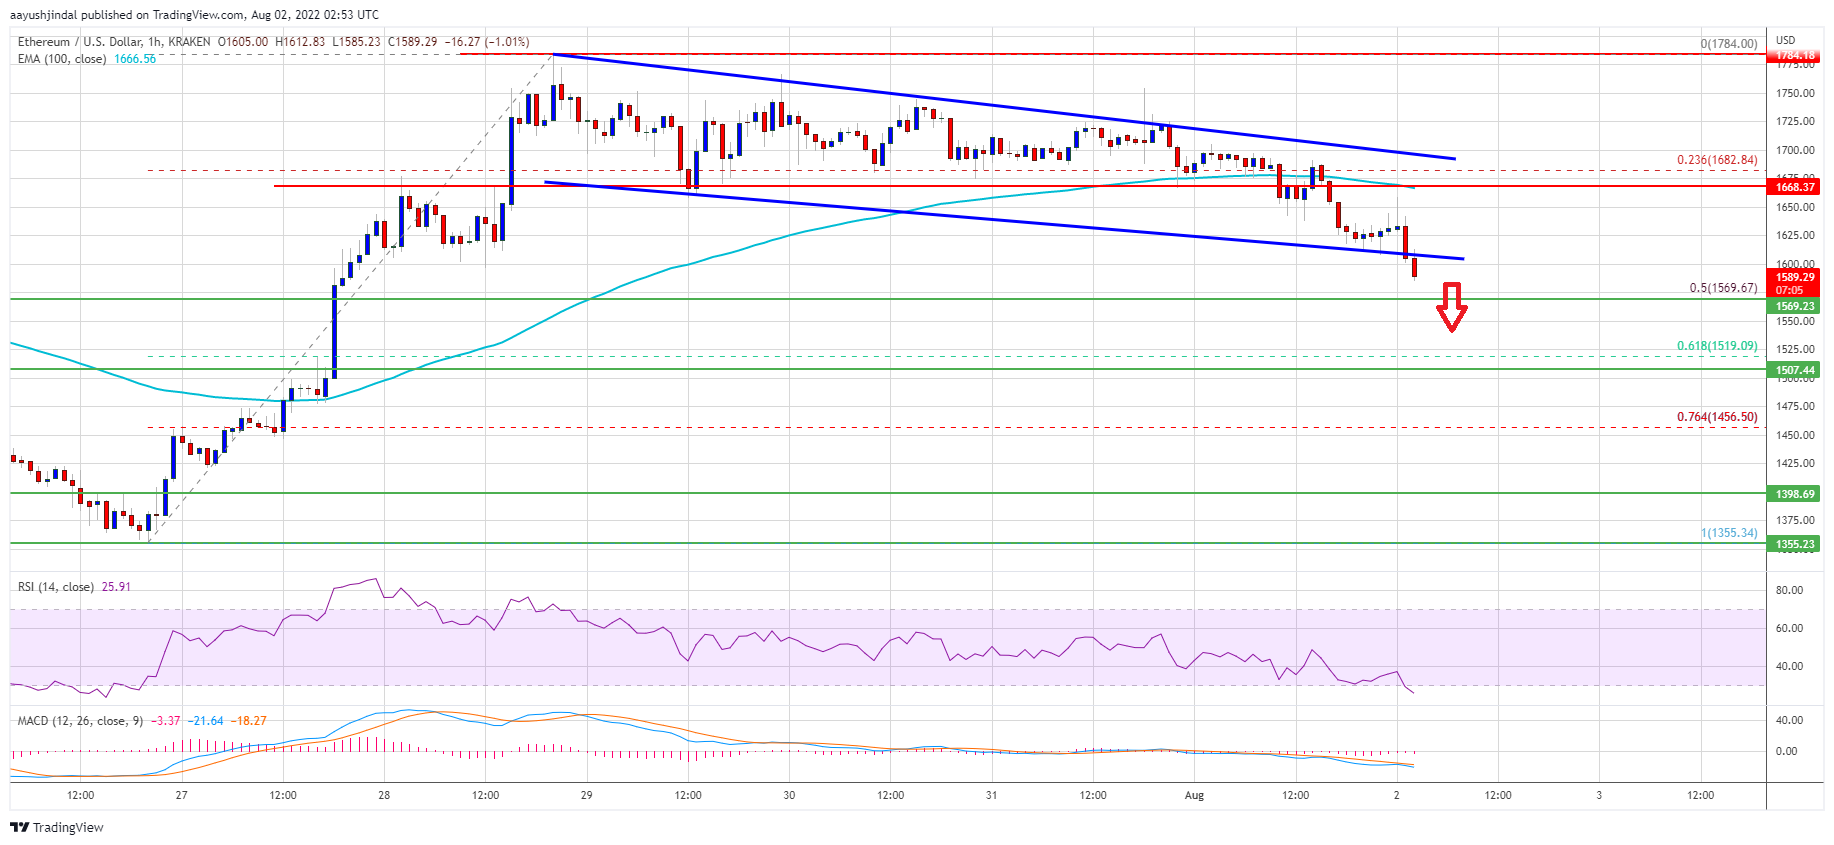Click the RSI 80.00 axis level
The height and width of the screenshot is (845, 1834).
pyautogui.click(x=1789, y=591)
